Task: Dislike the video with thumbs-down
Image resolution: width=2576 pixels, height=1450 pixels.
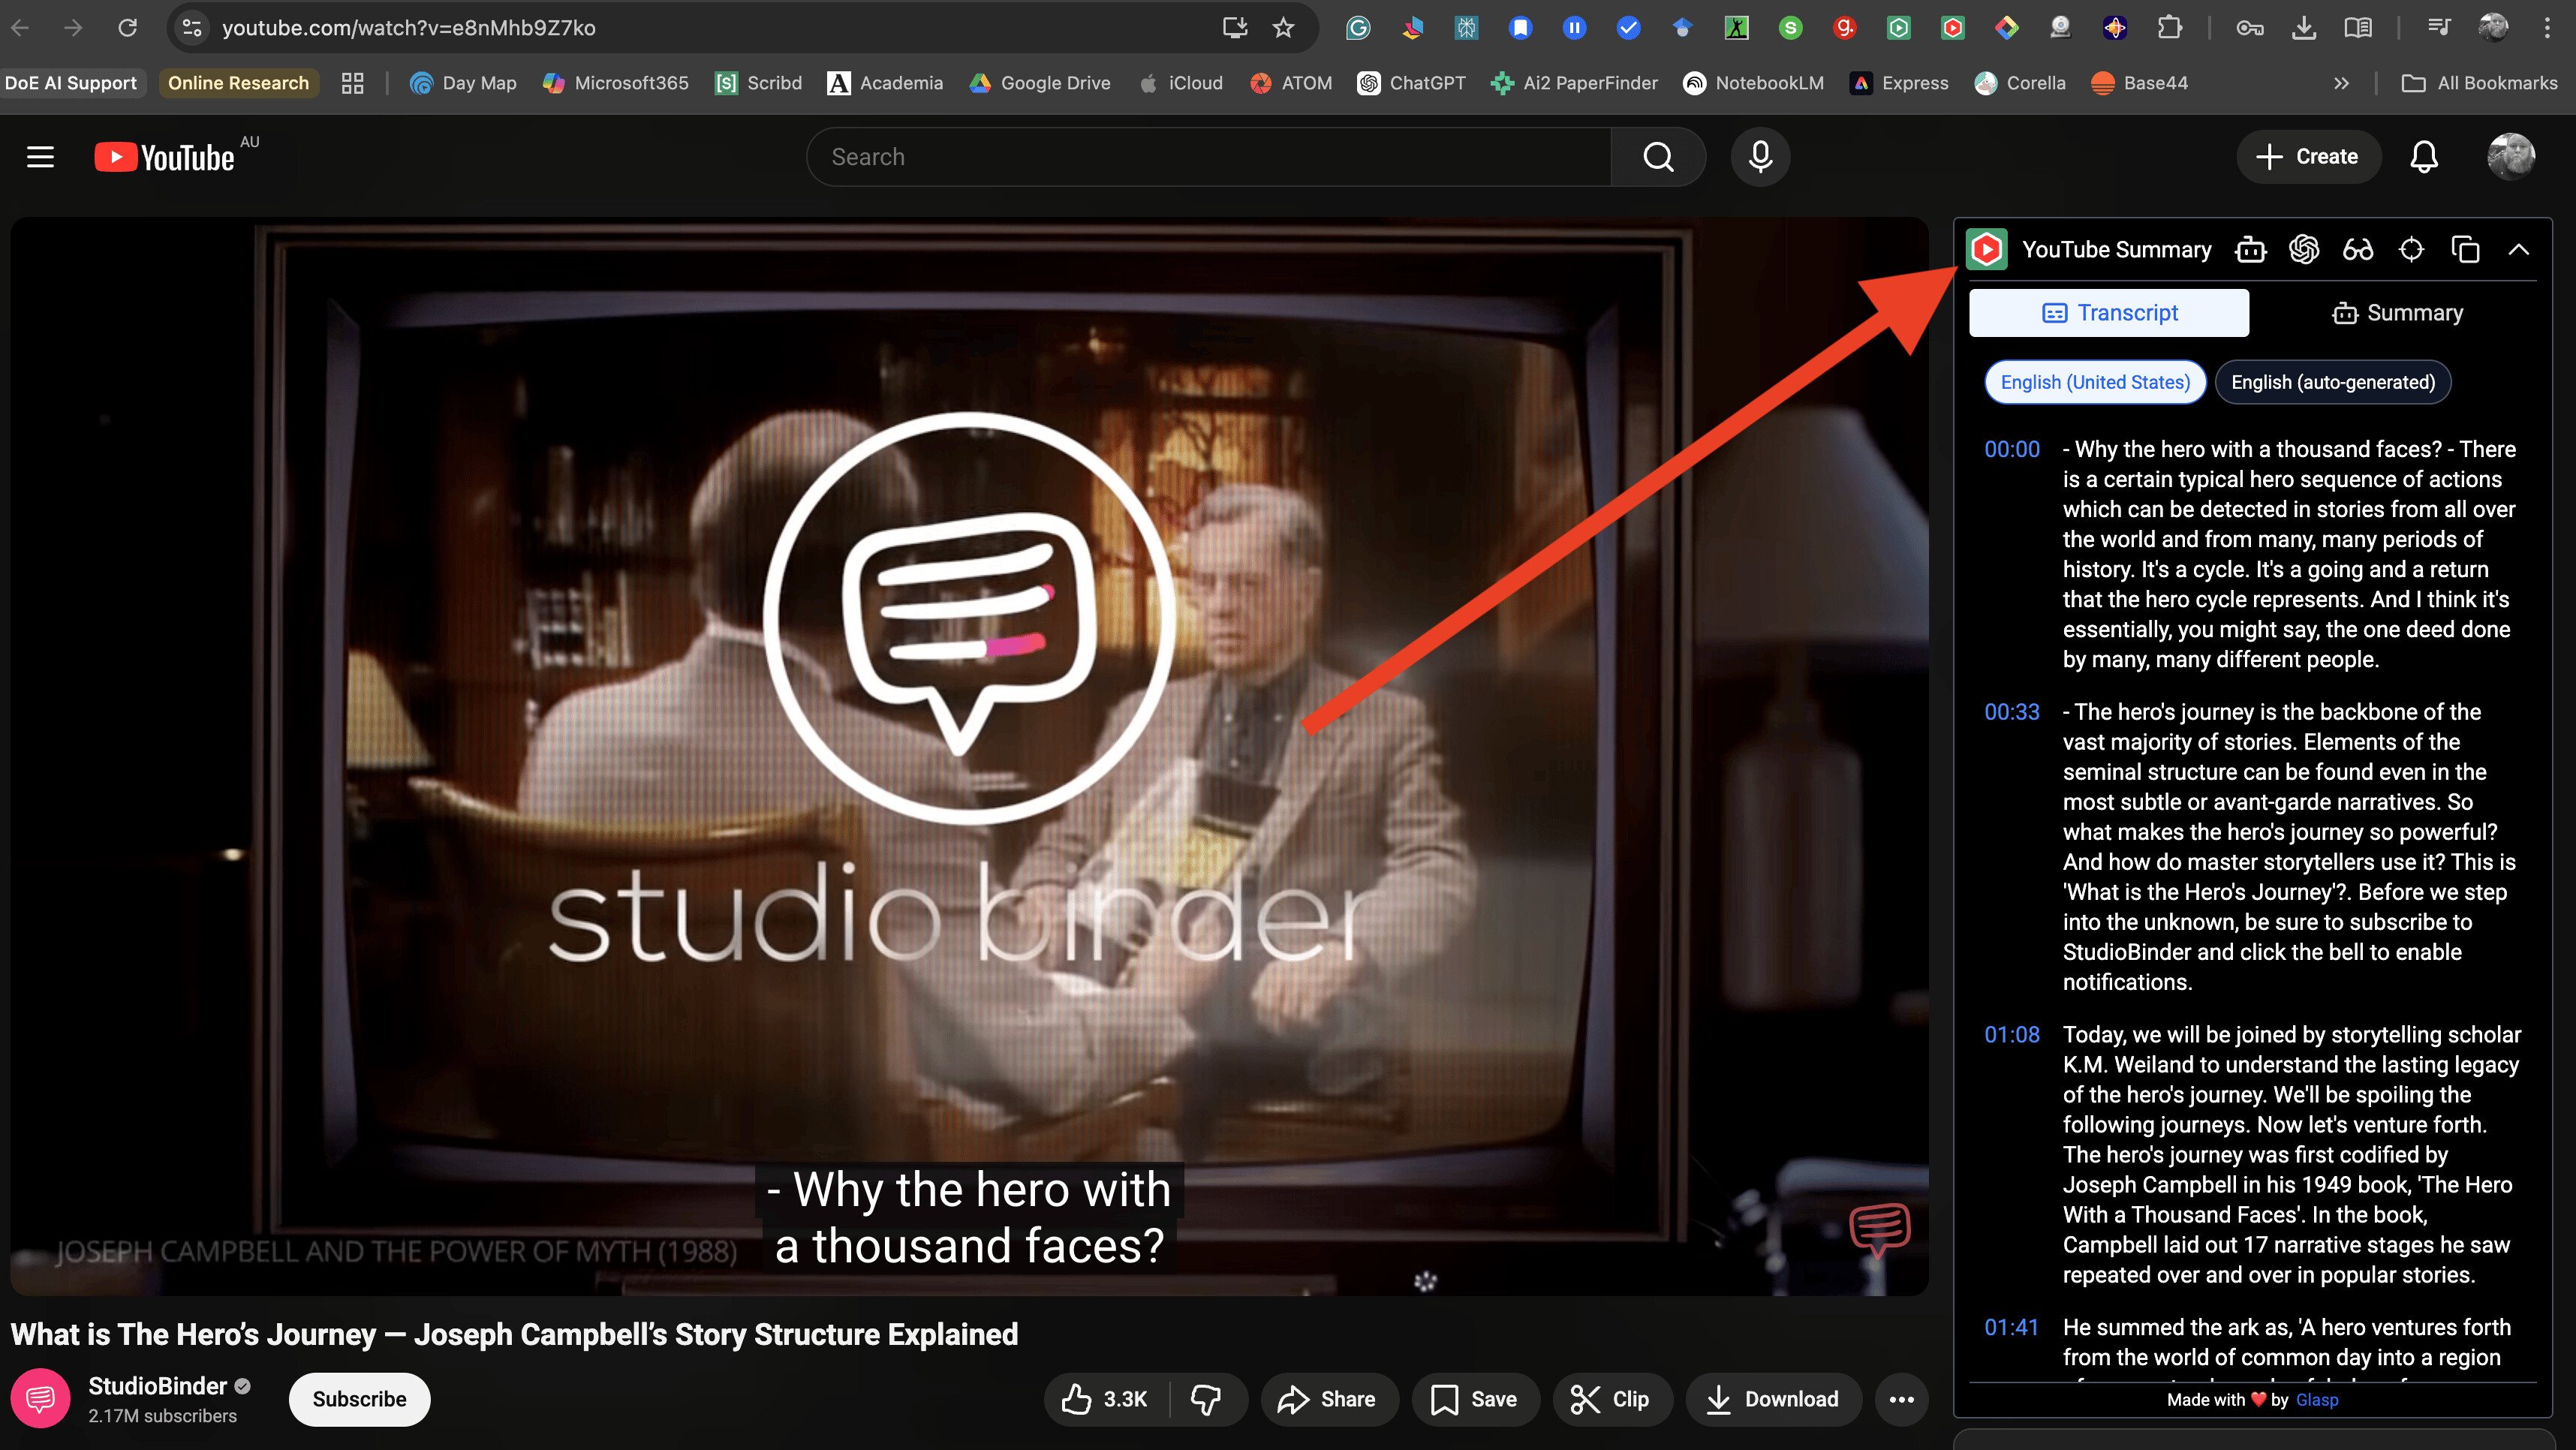Action: tap(1205, 1399)
